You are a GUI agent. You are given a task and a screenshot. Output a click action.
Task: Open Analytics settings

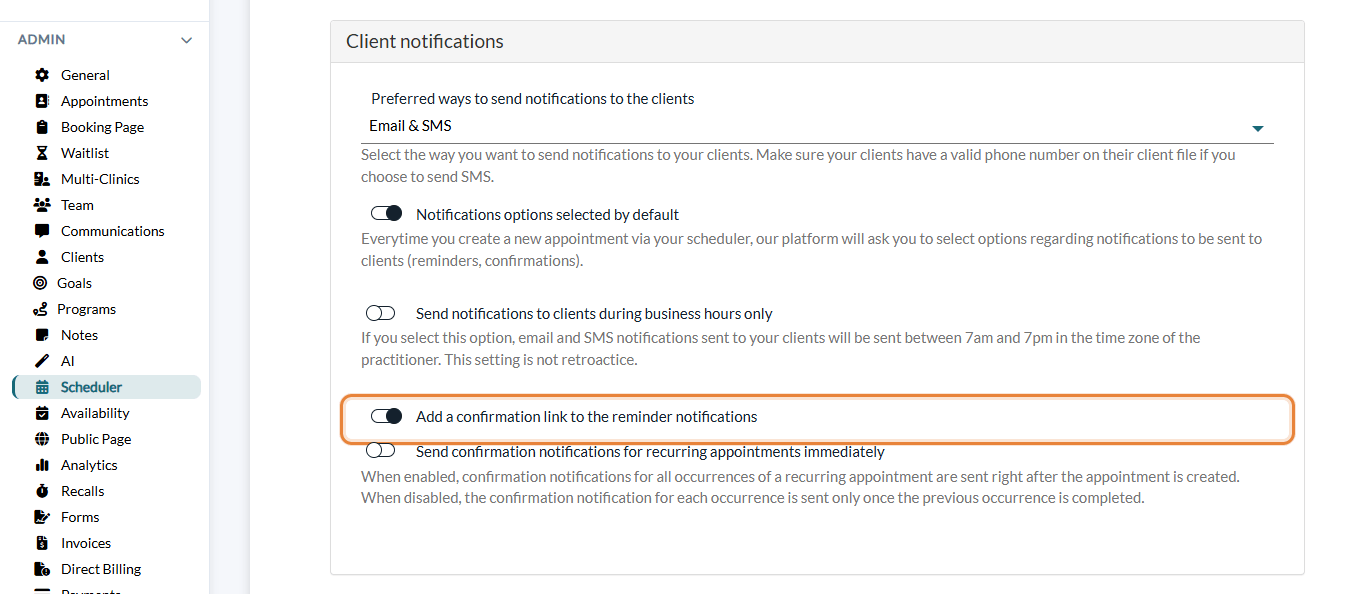tap(89, 465)
